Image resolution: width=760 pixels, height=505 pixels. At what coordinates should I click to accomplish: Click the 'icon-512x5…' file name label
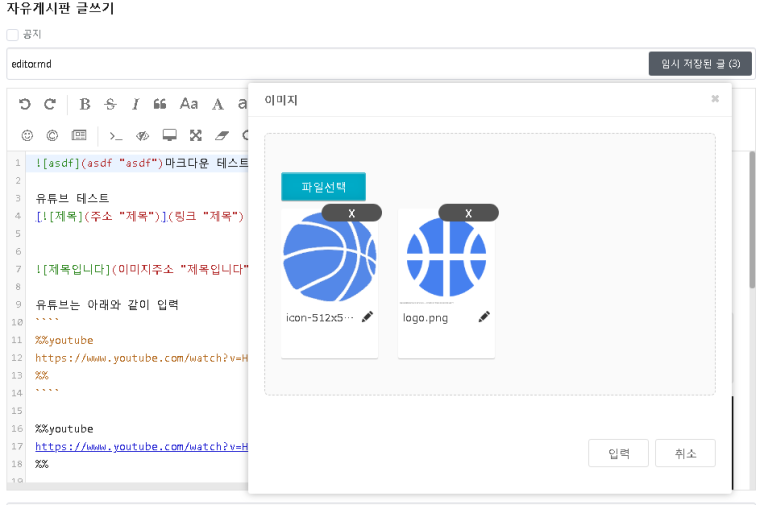click(x=319, y=317)
